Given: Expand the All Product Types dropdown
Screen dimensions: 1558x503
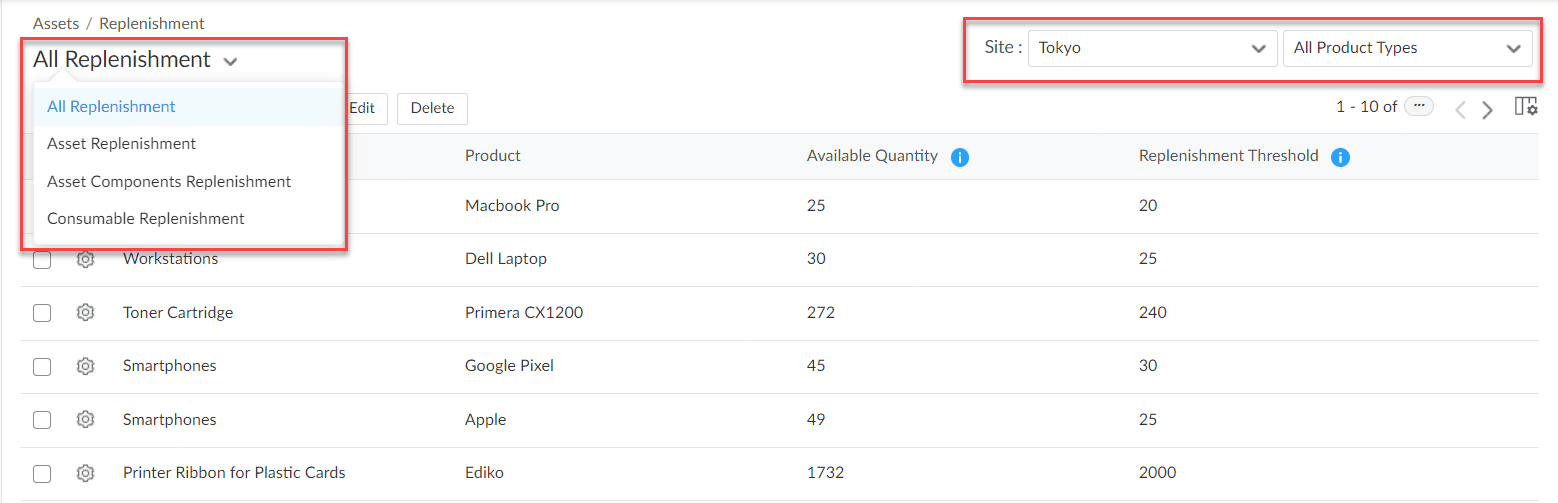Looking at the screenshot, I should (x=1407, y=48).
